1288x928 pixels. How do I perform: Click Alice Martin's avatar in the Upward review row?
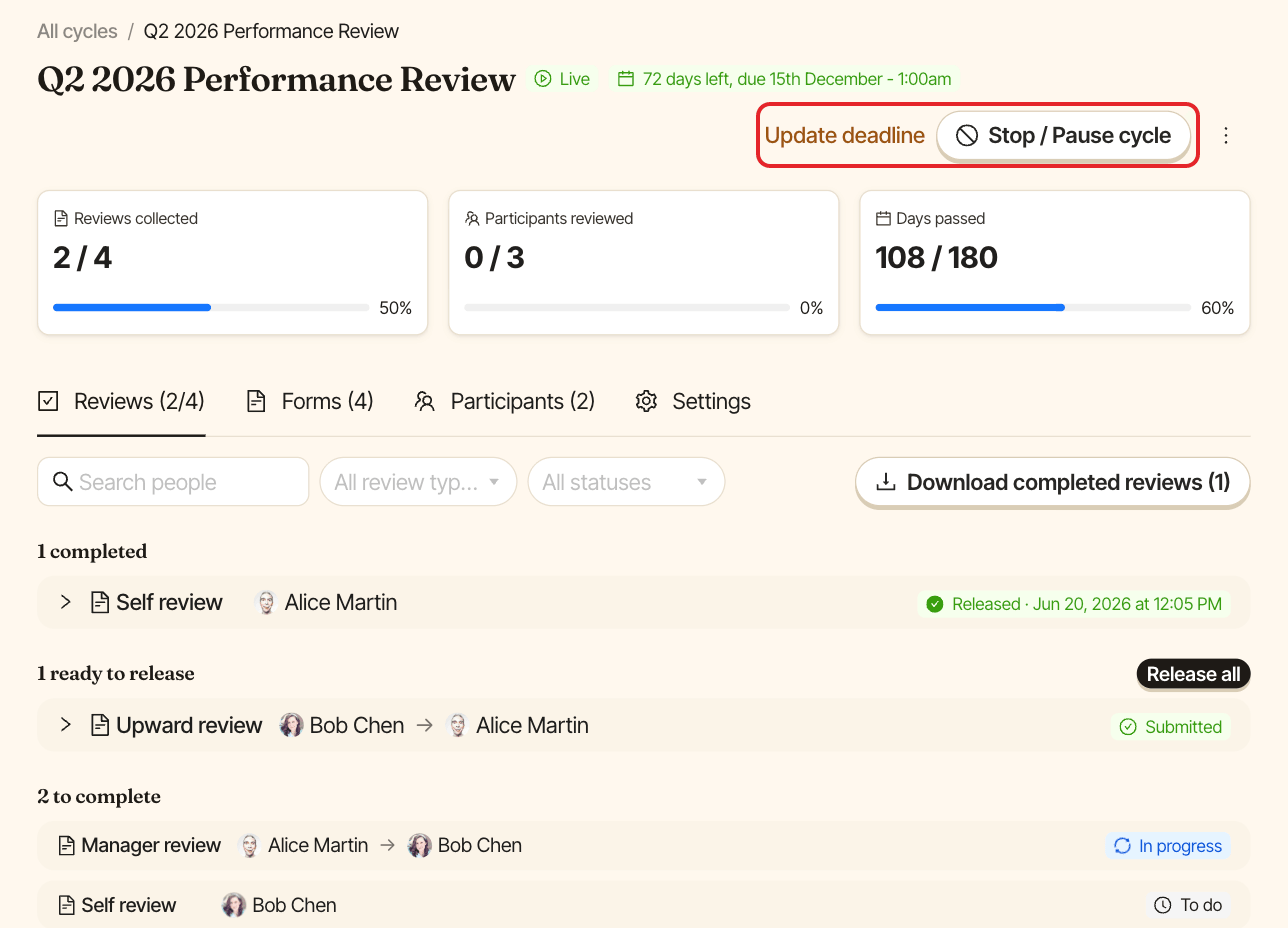coord(457,726)
